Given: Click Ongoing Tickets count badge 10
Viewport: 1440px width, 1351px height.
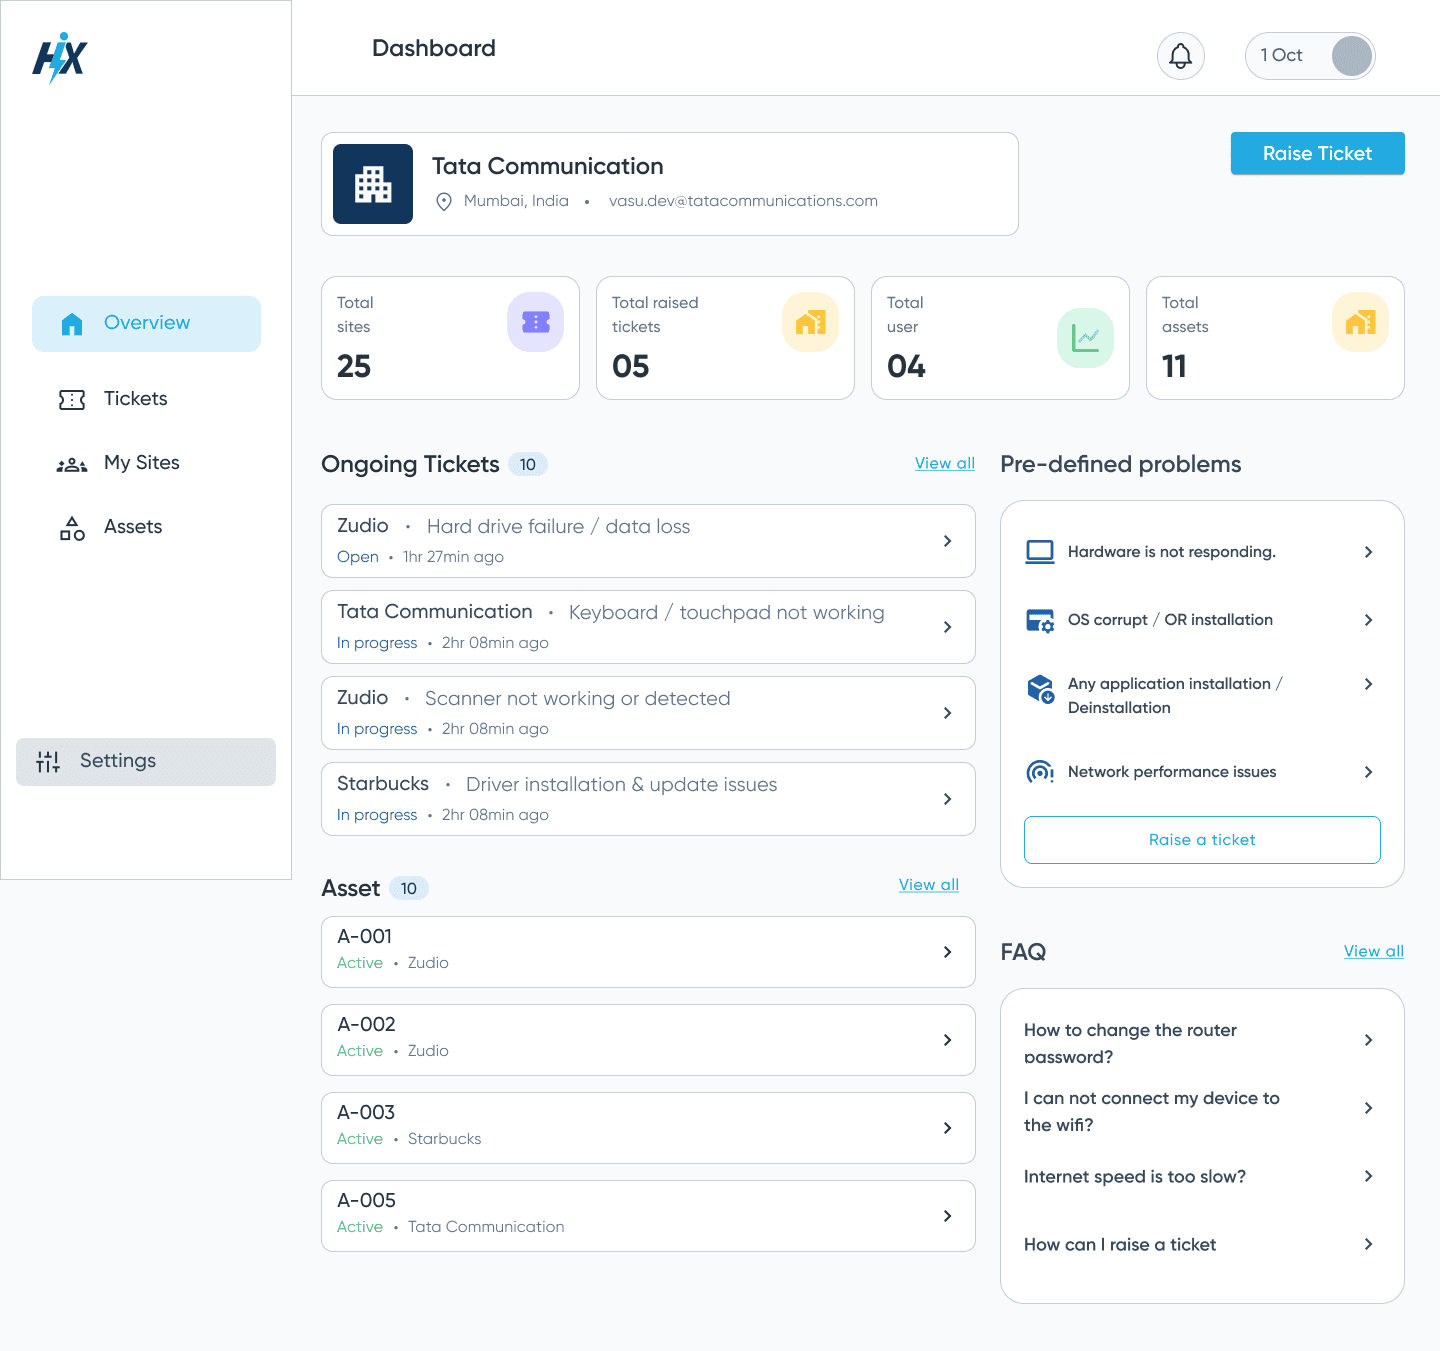Looking at the screenshot, I should pos(528,464).
